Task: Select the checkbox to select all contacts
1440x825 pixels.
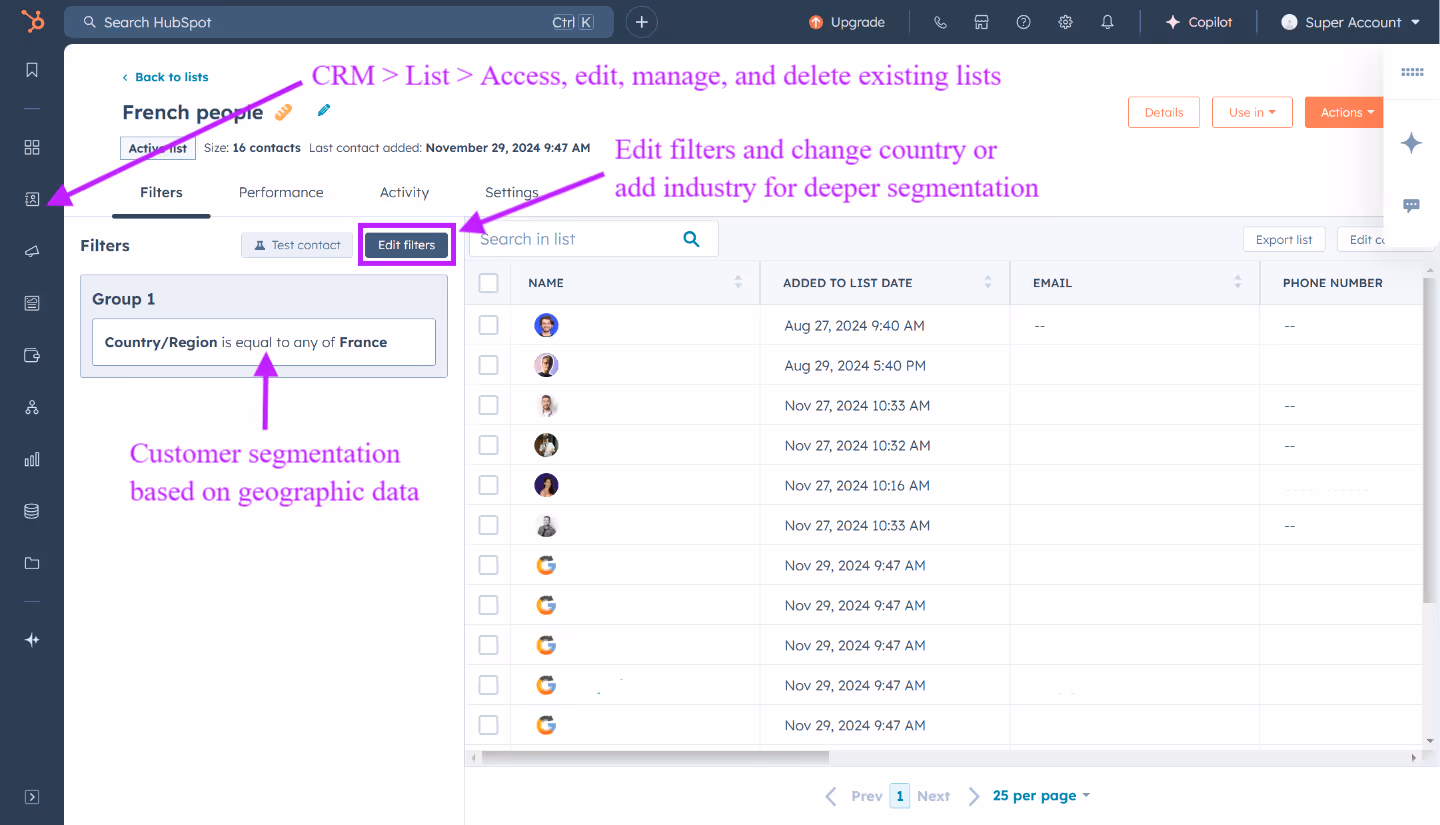Action: [x=488, y=282]
